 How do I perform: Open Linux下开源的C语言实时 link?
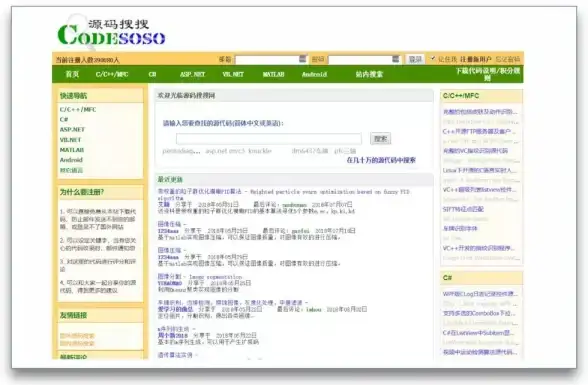click(480, 170)
